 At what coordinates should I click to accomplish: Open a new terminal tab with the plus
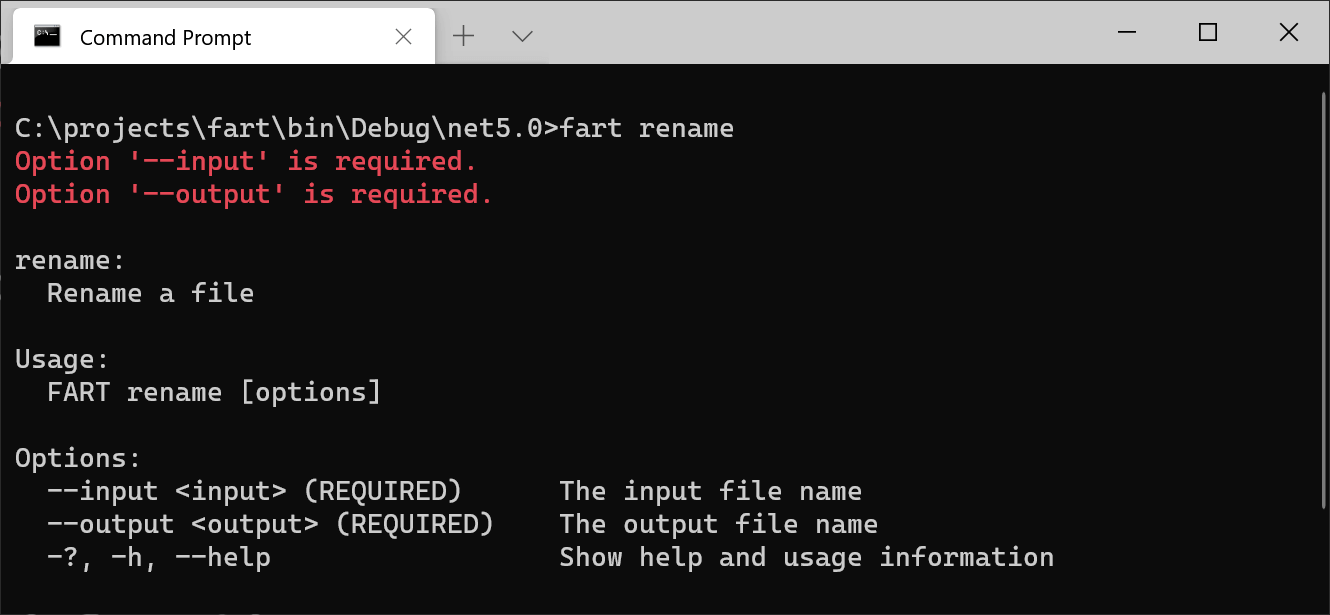click(x=463, y=35)
